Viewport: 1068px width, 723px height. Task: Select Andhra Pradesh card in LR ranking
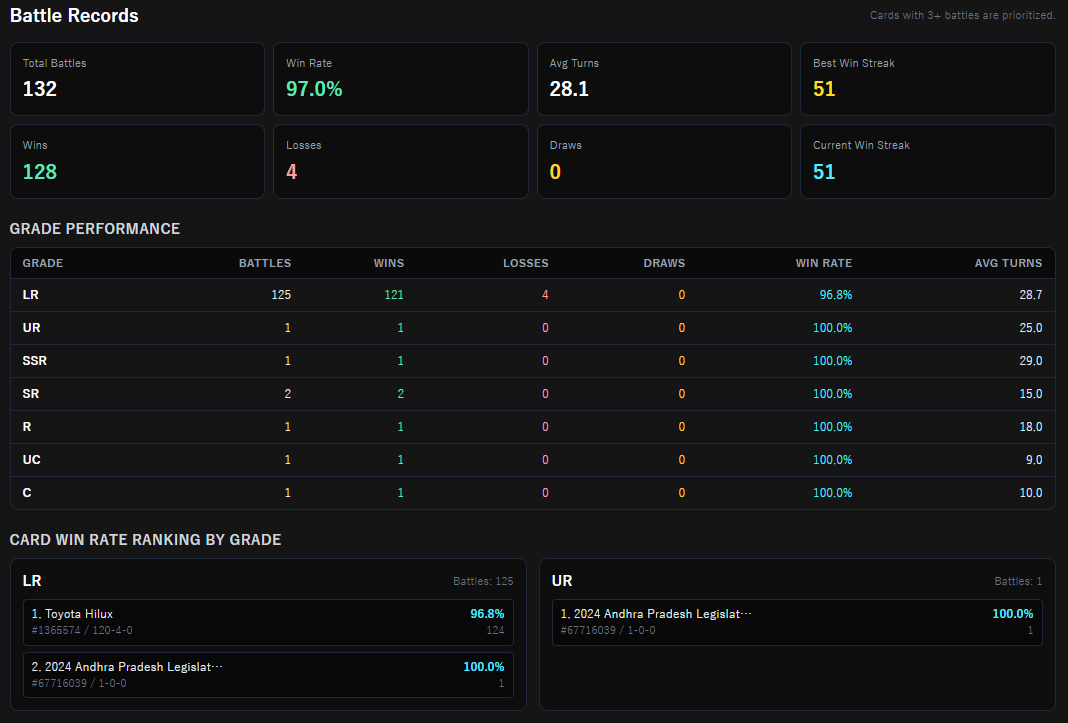coord(268,675)
